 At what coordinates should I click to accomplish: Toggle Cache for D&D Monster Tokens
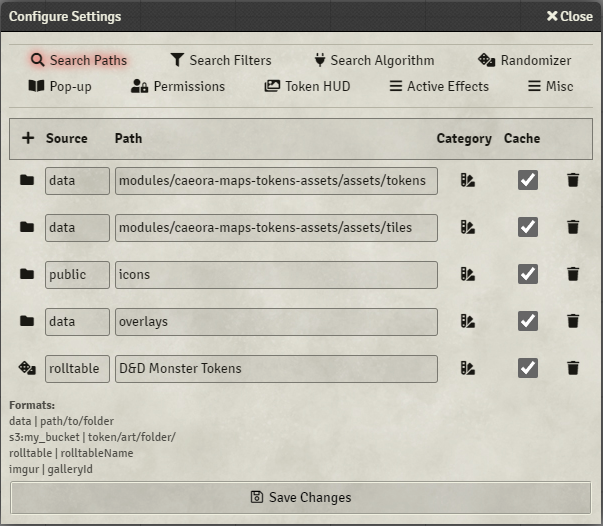[x=528, y=368]
